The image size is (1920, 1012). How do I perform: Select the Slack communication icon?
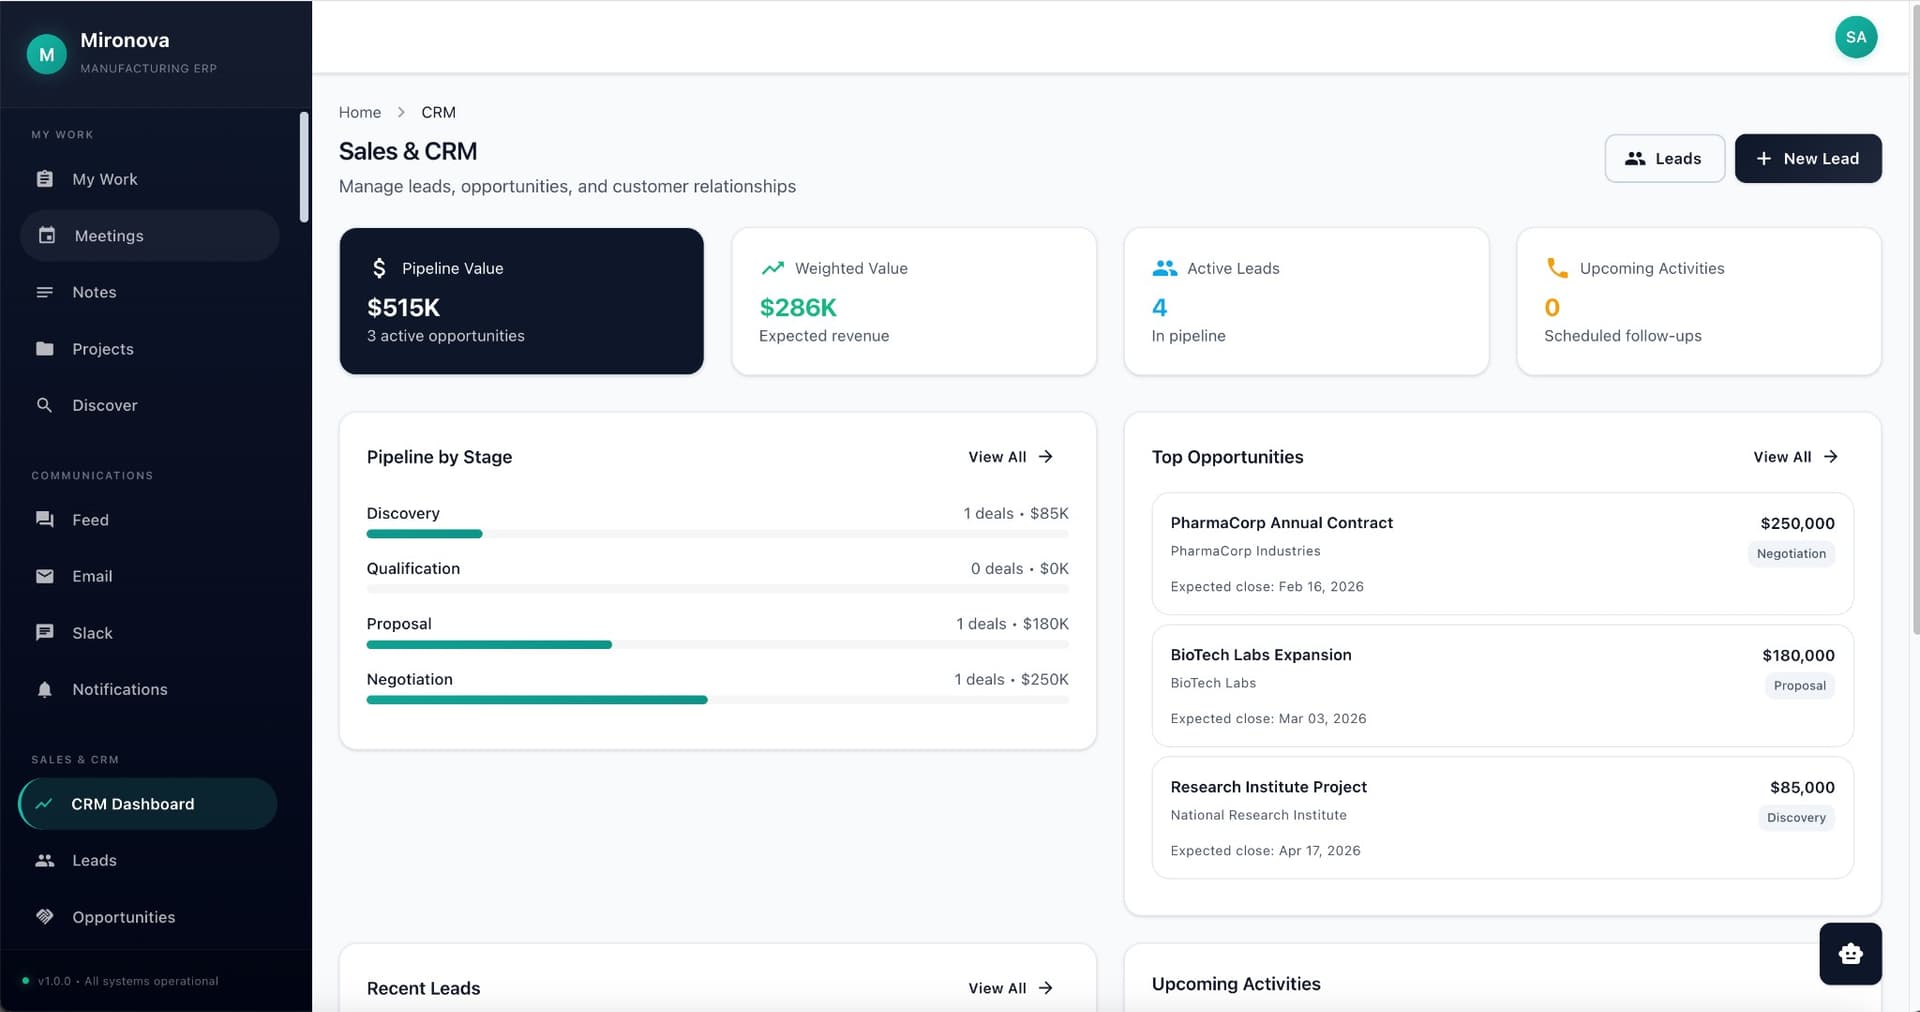(46, 632)
